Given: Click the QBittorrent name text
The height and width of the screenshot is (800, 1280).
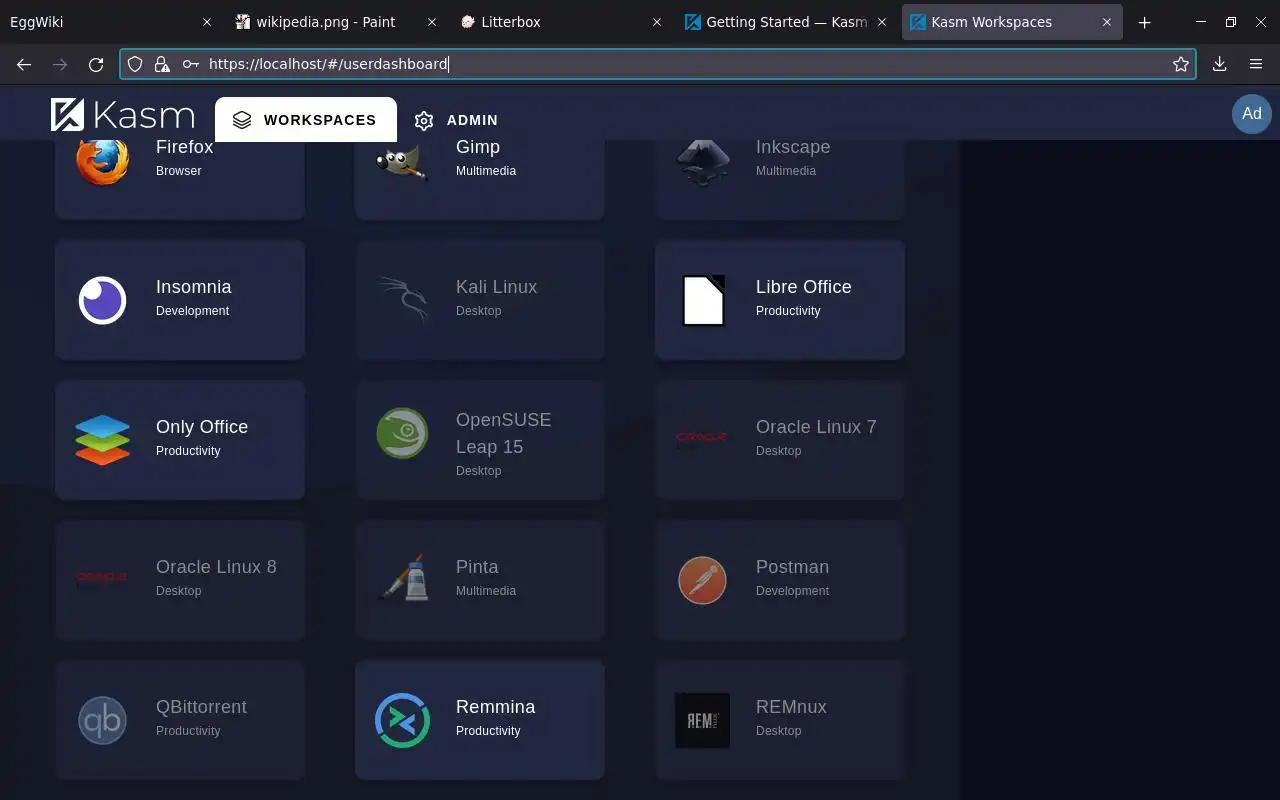Looking at the screenshot, I should pyautogui.click(x=201, y=706).
